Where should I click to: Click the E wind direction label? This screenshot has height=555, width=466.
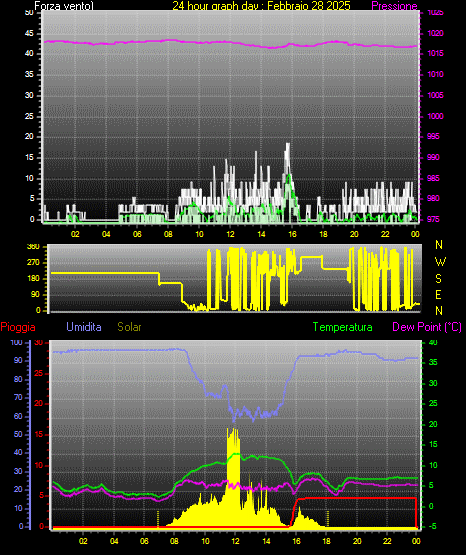[x=438, y=294]
